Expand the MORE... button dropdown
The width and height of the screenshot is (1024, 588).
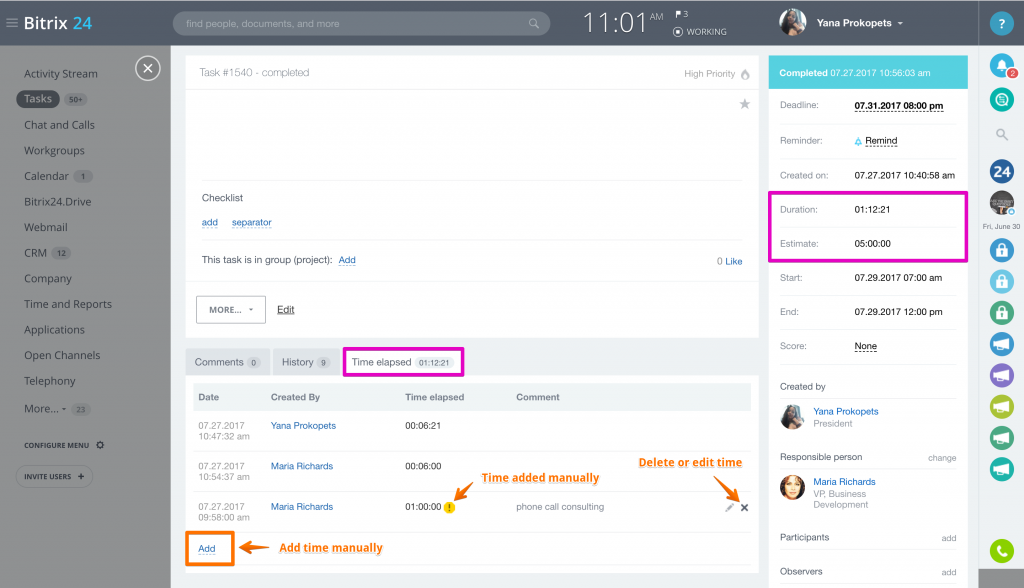click(x=231, y=310)
